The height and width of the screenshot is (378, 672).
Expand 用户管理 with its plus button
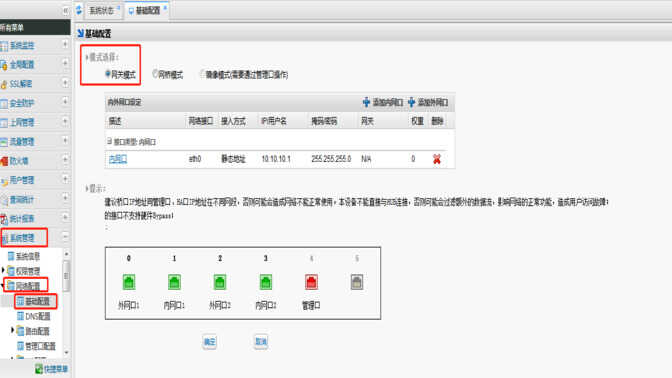[x=65, y=179]
